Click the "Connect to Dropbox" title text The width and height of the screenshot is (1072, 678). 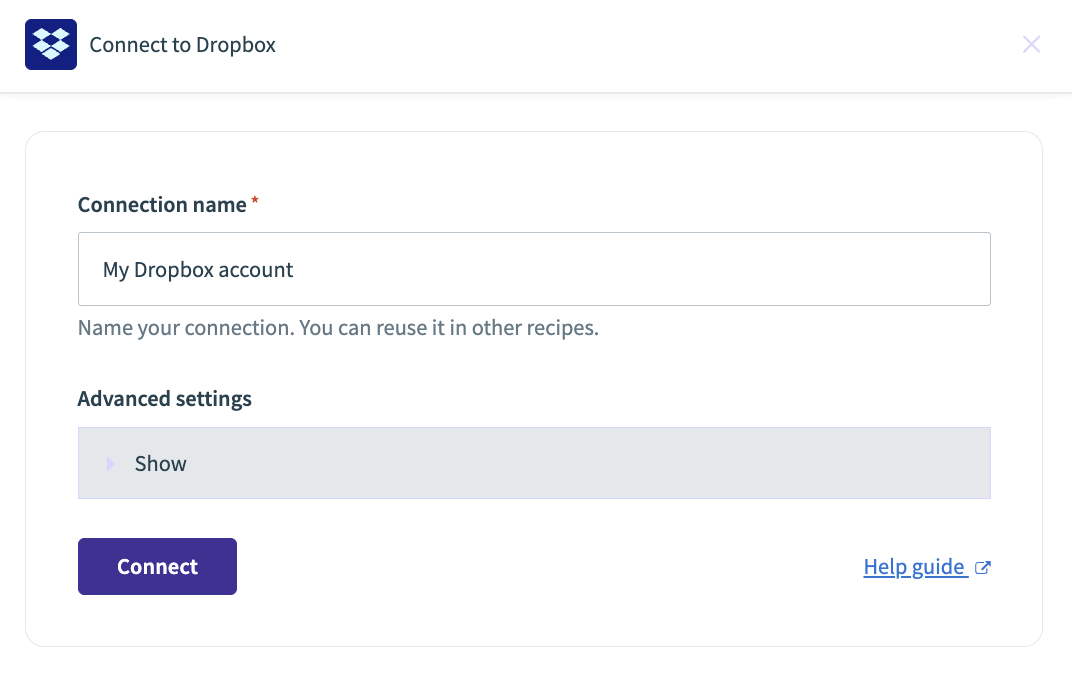pyautogui.click(x=183, y=45)
